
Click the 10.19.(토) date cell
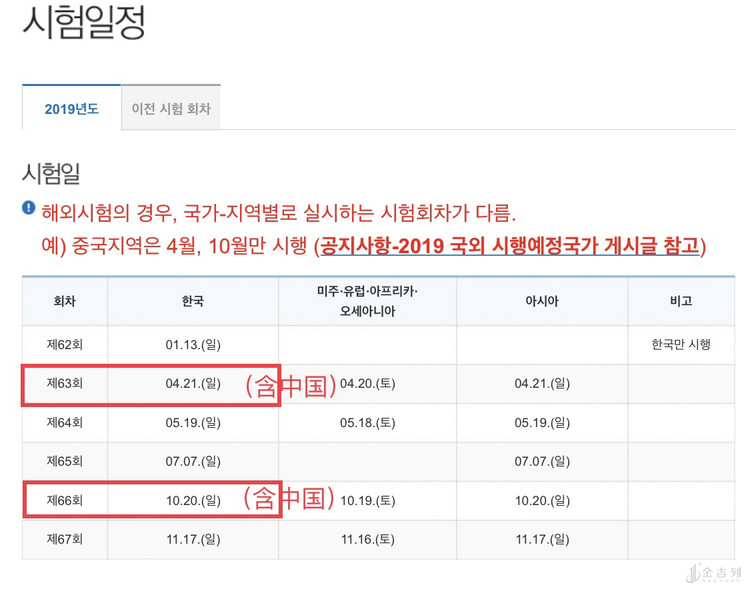368,500
